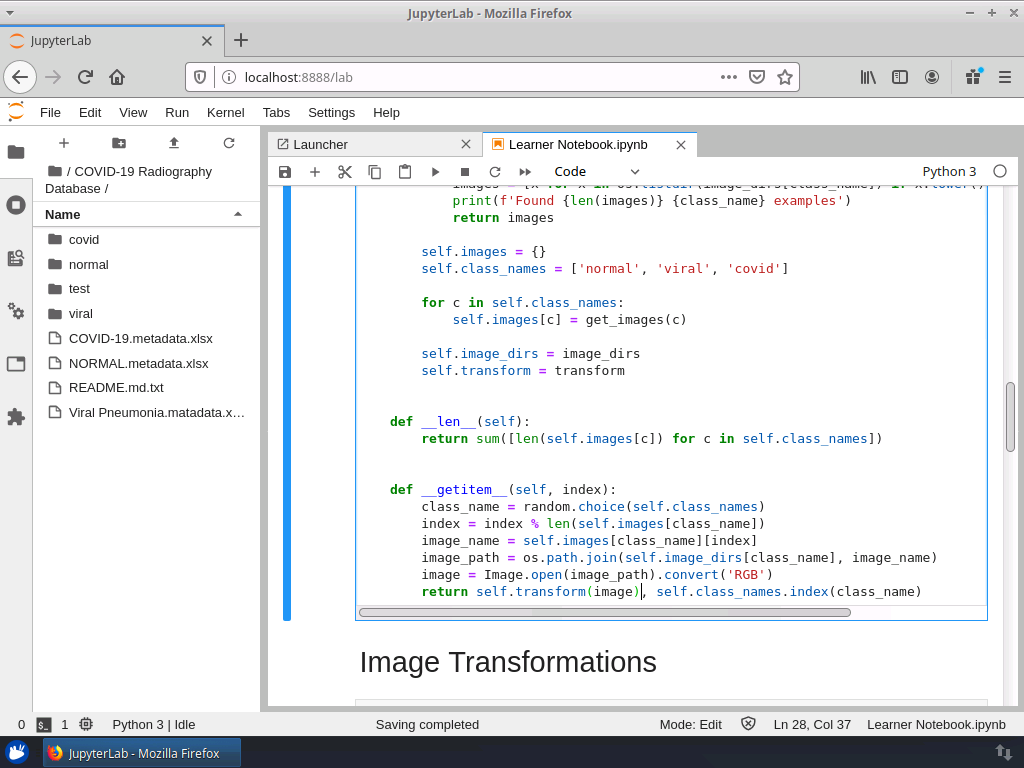Click the Python 3 kernel name button
The width and height of the screenshot is (1024, 768).
[949, 172]
